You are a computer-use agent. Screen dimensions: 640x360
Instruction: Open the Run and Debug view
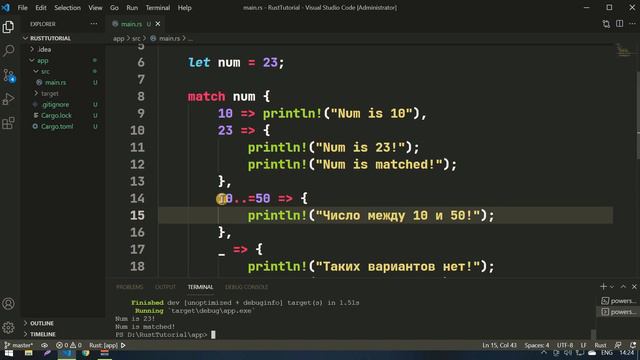[x=8, y=99]
